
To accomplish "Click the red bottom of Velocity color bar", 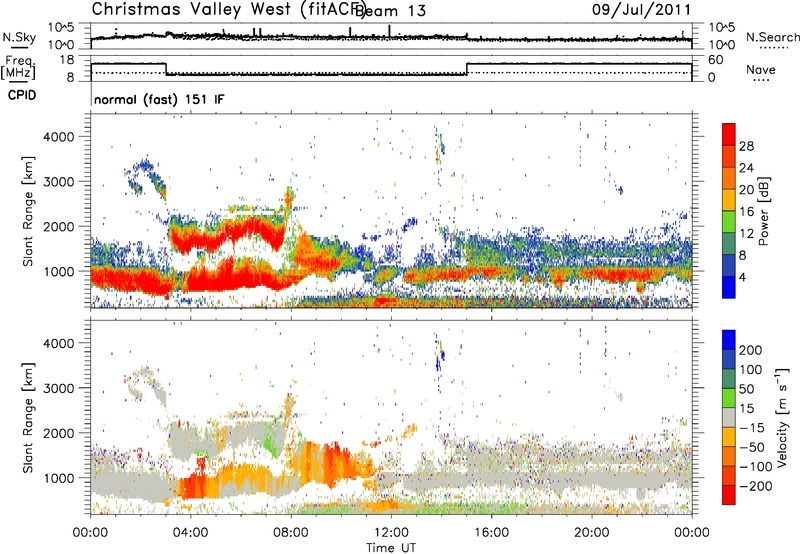I will point(729,495).
